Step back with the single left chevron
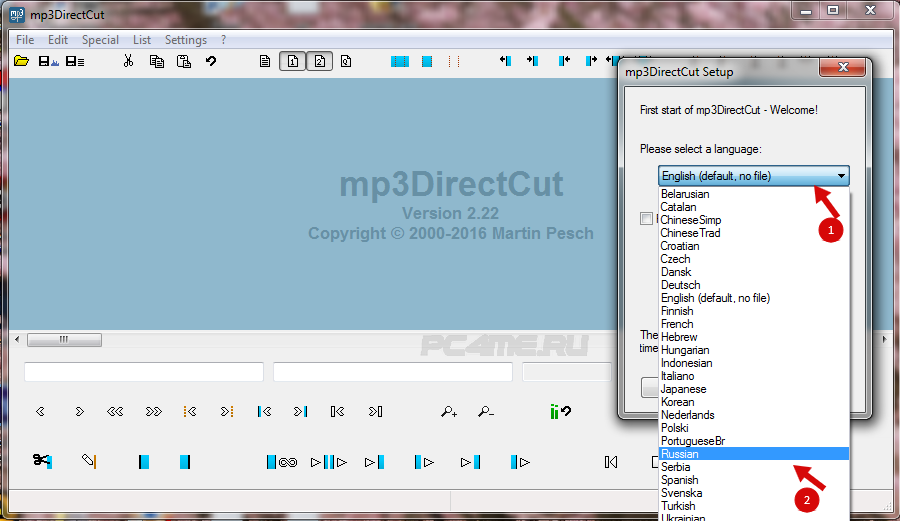The height and width of the screenshot is (521, 900). [x=40, y=411]
